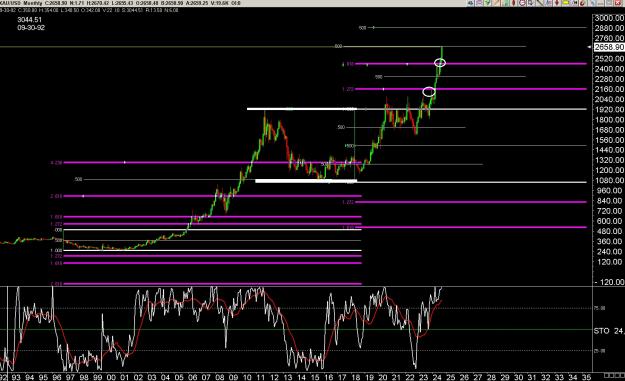Click year 11 on the time axis
Viewport: 625px width, 381px height.
point(261,377)
